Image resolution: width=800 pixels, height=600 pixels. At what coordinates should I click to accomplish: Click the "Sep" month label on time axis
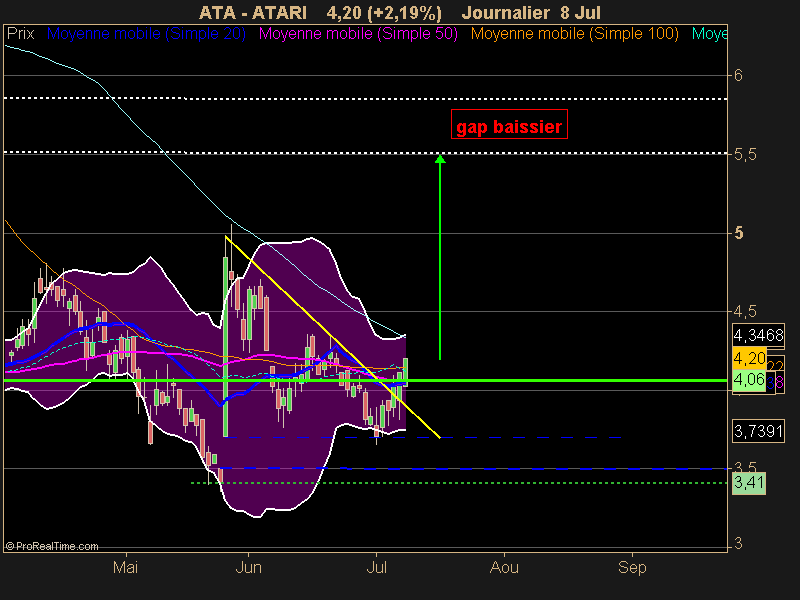click(x=632, y=567)
